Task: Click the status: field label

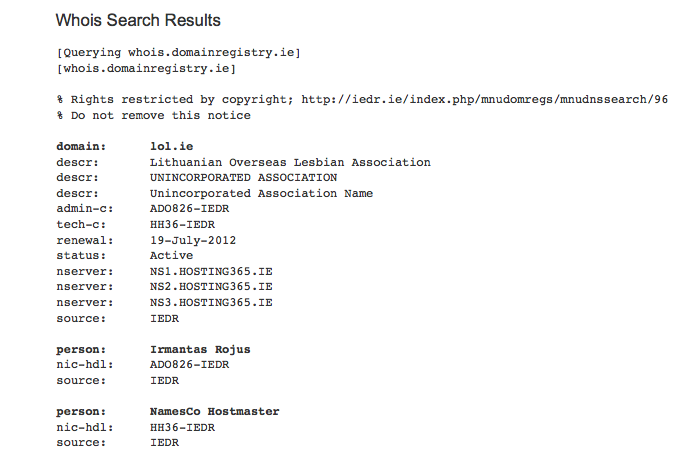Action: 81,256
